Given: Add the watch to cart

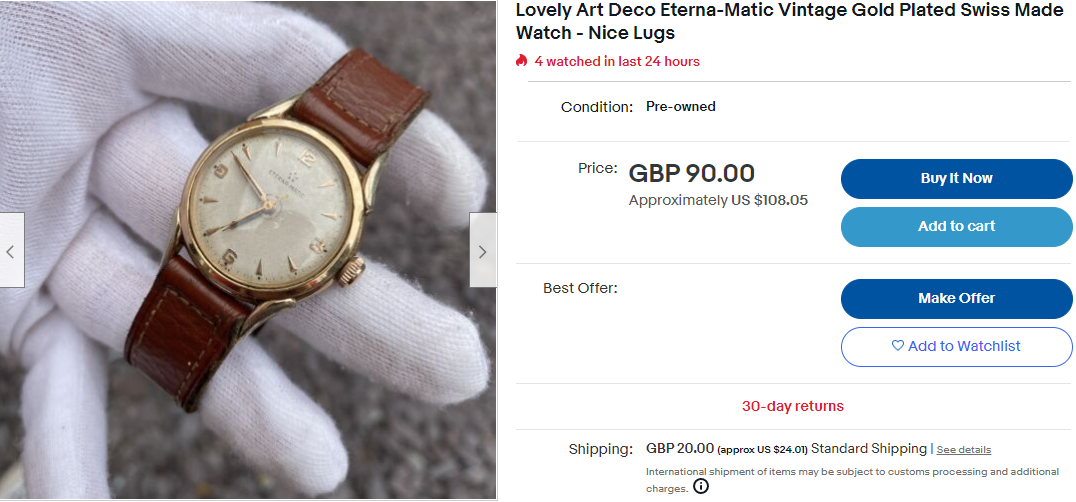Looking at the screenshot, I should click(x=956, y=226).
